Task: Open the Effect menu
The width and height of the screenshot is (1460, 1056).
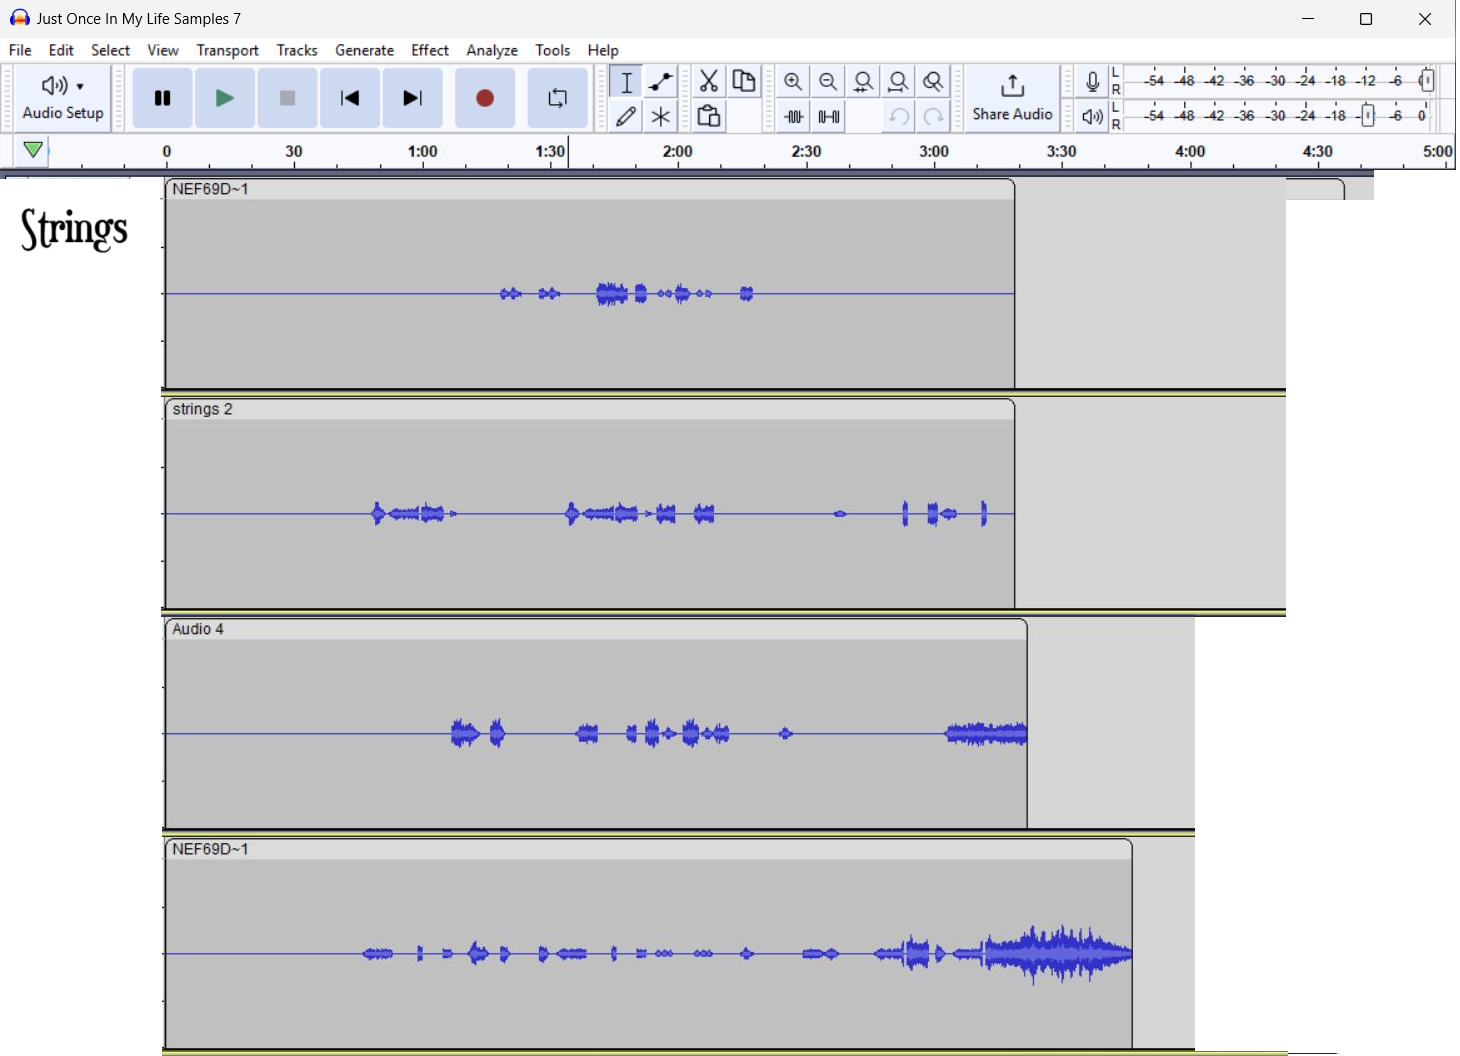Action: pyautogui.click(x=430, y=50)
